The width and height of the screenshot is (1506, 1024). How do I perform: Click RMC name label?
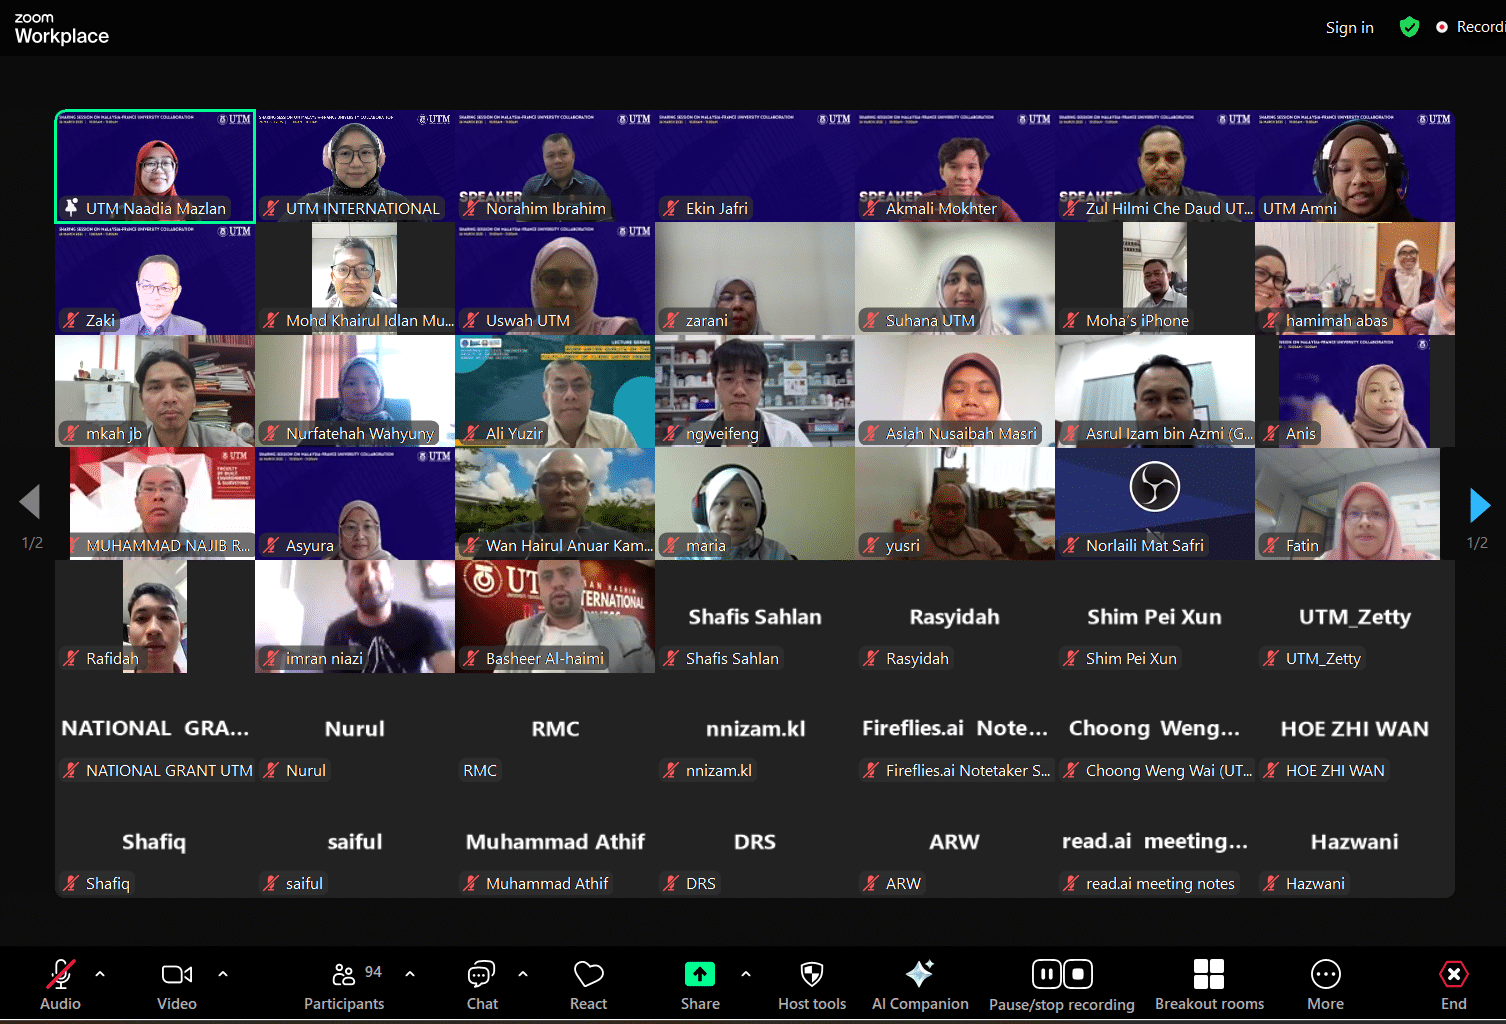tap(480, 771)
